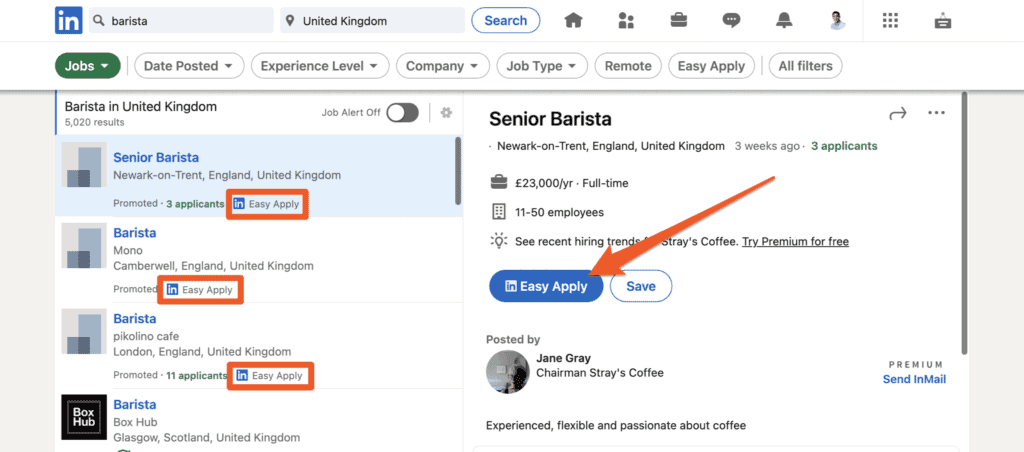Viewport: 1024px width, 452px height.
Task: Open the LinkedIn home icon
Action: click(x=573, y=20)
